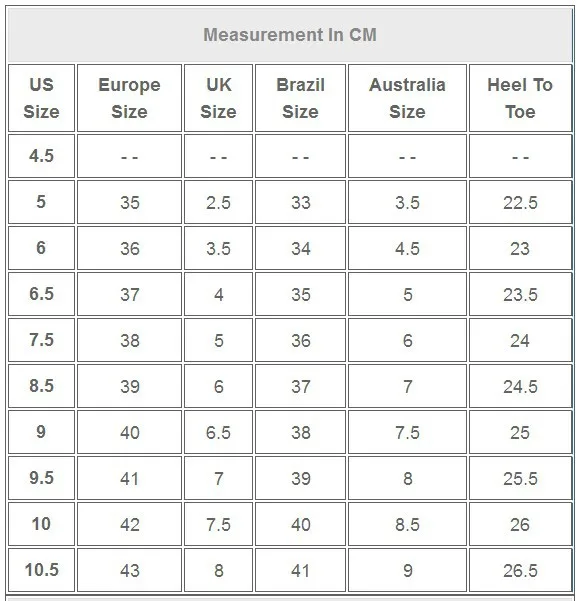Select the UK Size column header
Screen dimensions: 577x601
click(218, 98)
